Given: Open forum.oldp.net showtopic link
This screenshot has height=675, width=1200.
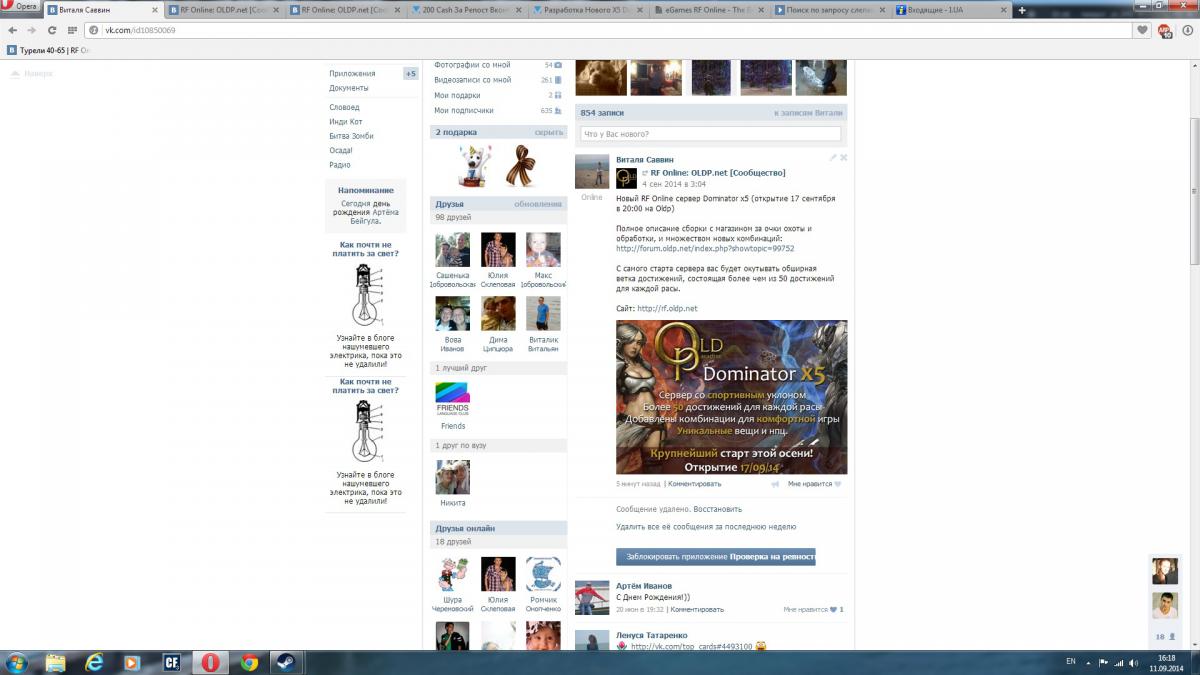Looking at the screenshot, I should (705, 248).
